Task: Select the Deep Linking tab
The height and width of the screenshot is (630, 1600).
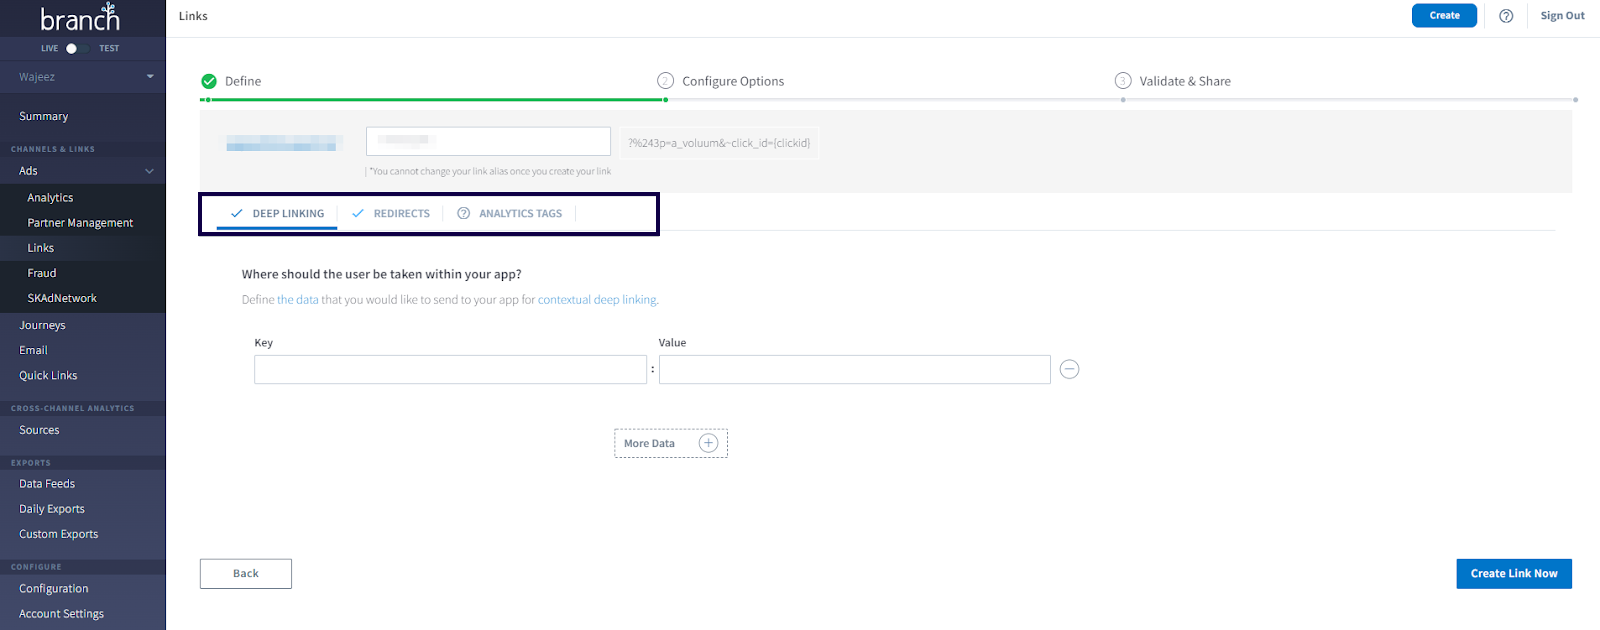Action: 277,213
